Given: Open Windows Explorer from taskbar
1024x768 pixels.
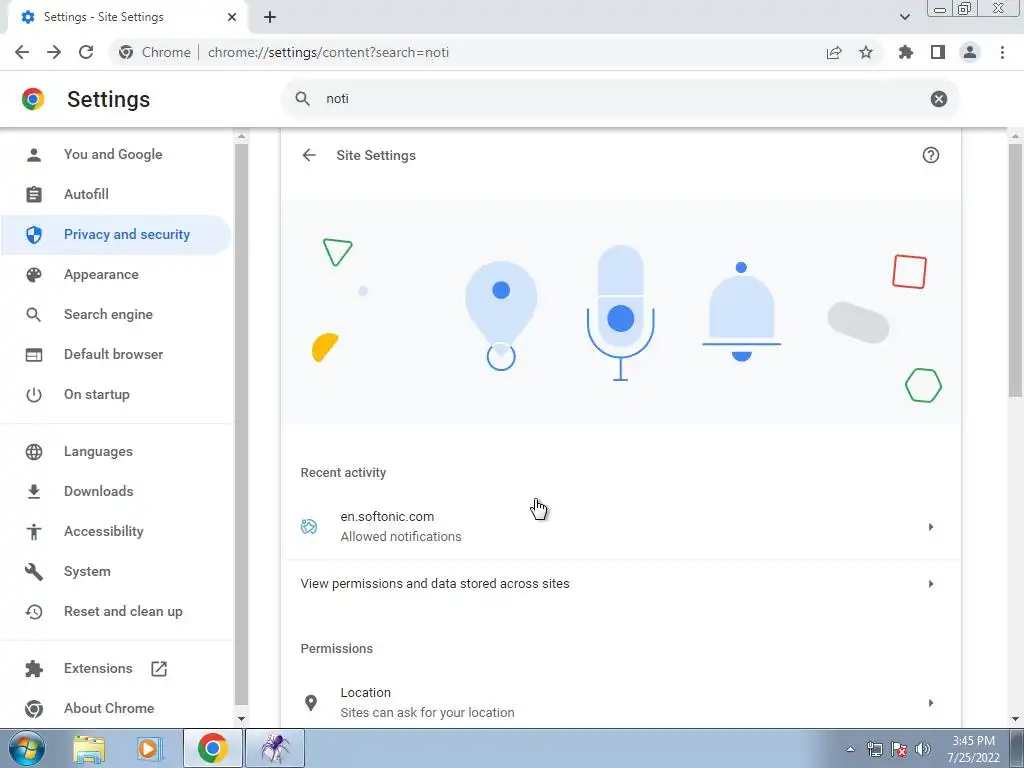Looking at the screenshot, I should (89, 748).
